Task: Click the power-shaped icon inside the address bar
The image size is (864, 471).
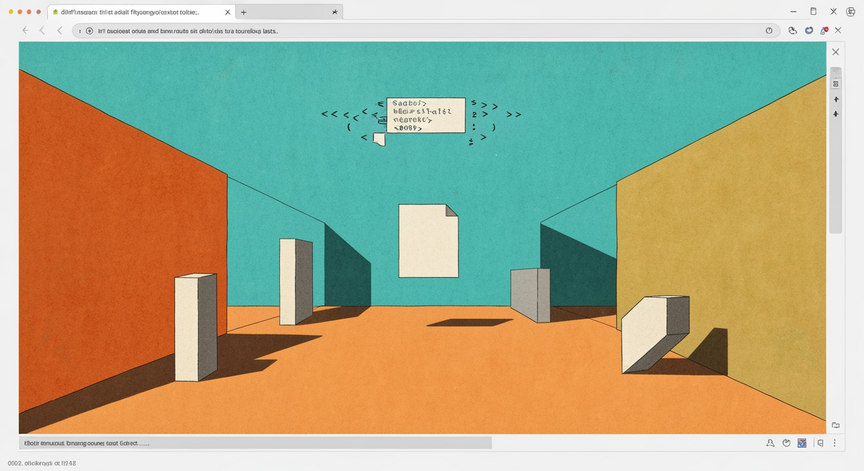Action: pyautogui.click(x=769, y=31)
